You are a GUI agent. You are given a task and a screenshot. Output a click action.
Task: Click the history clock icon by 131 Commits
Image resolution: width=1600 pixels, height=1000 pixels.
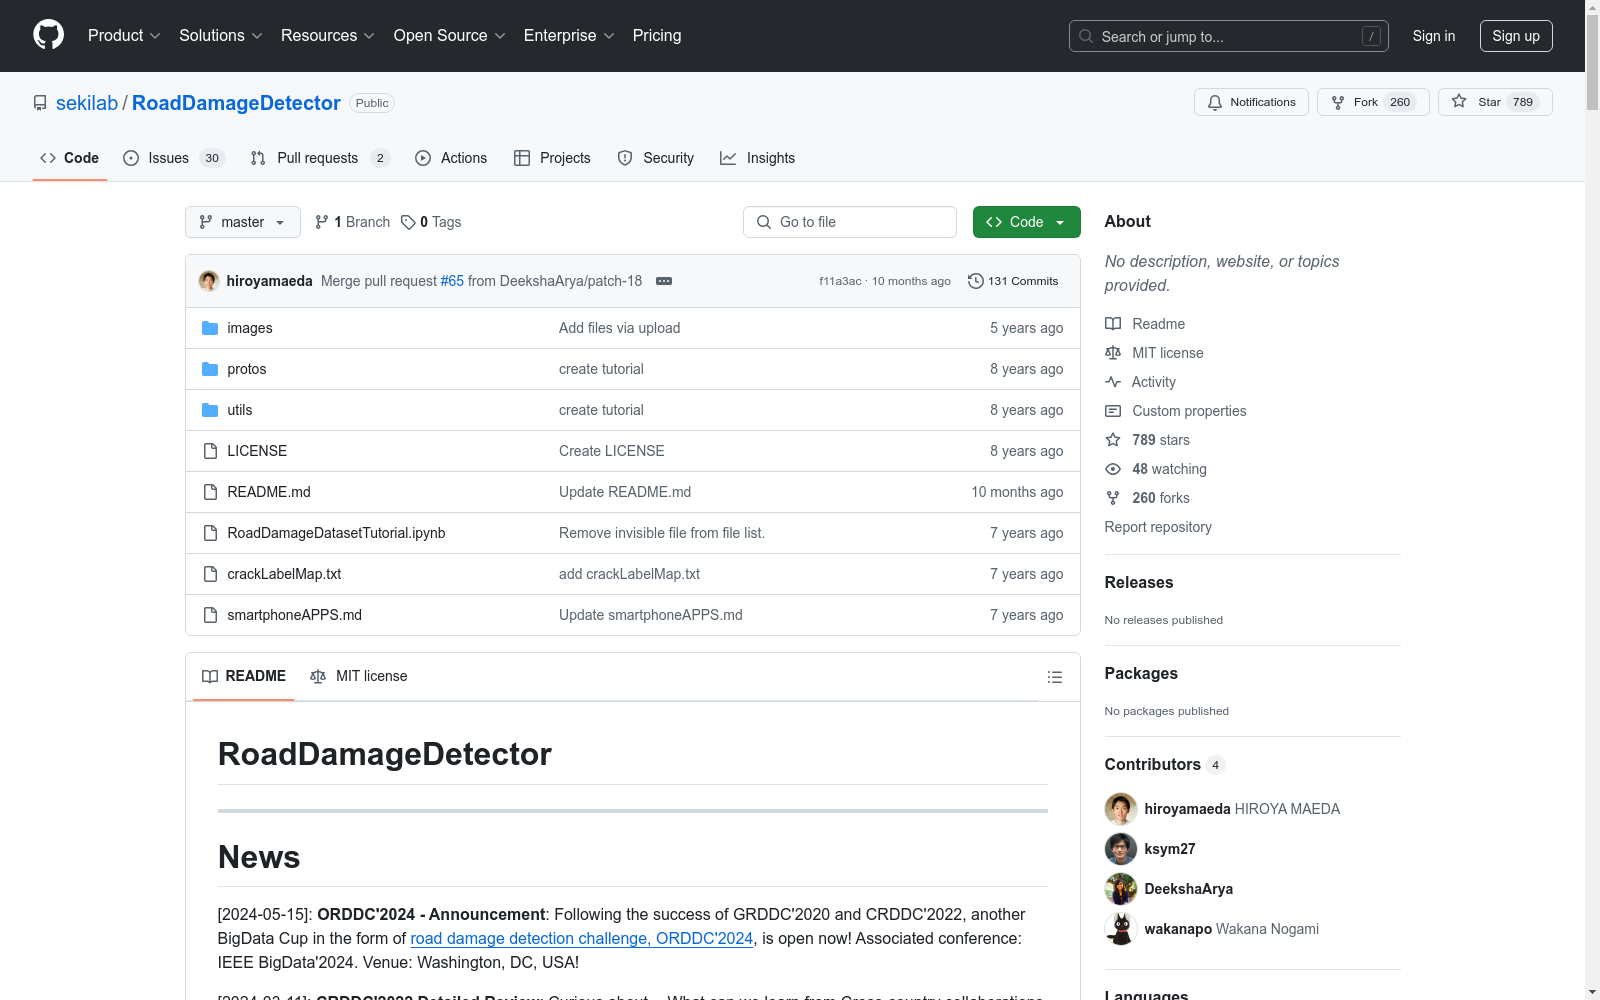point(976,281)
